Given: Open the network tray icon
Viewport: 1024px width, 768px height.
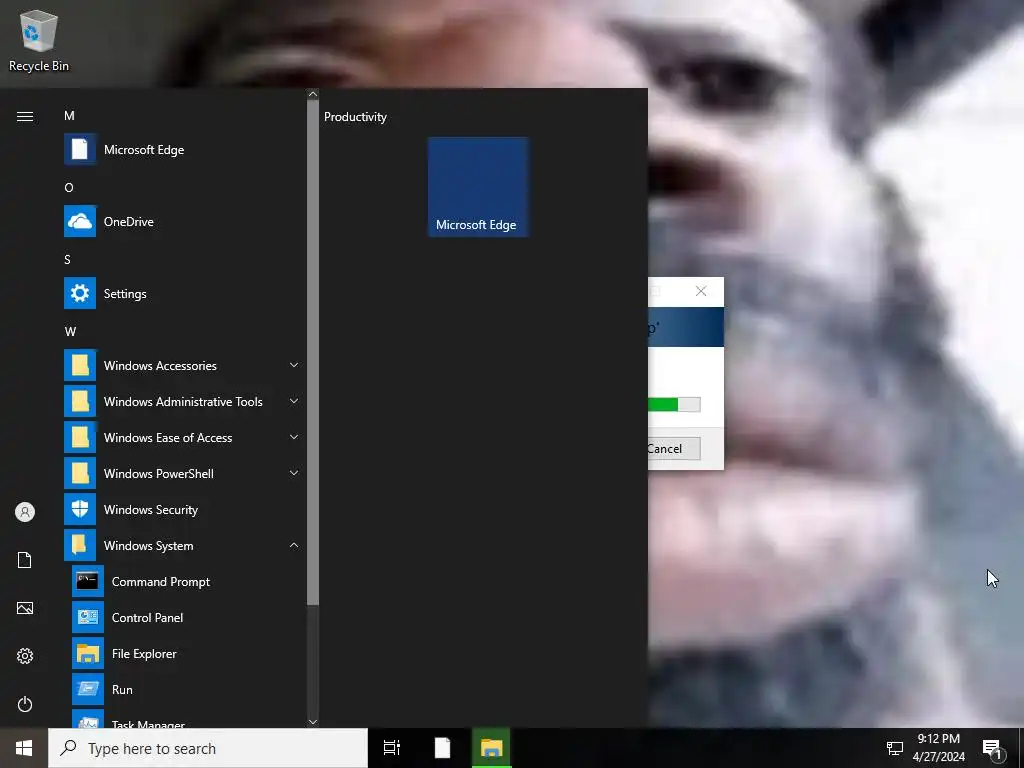Looking at the screenshot, I should [895, 748].
